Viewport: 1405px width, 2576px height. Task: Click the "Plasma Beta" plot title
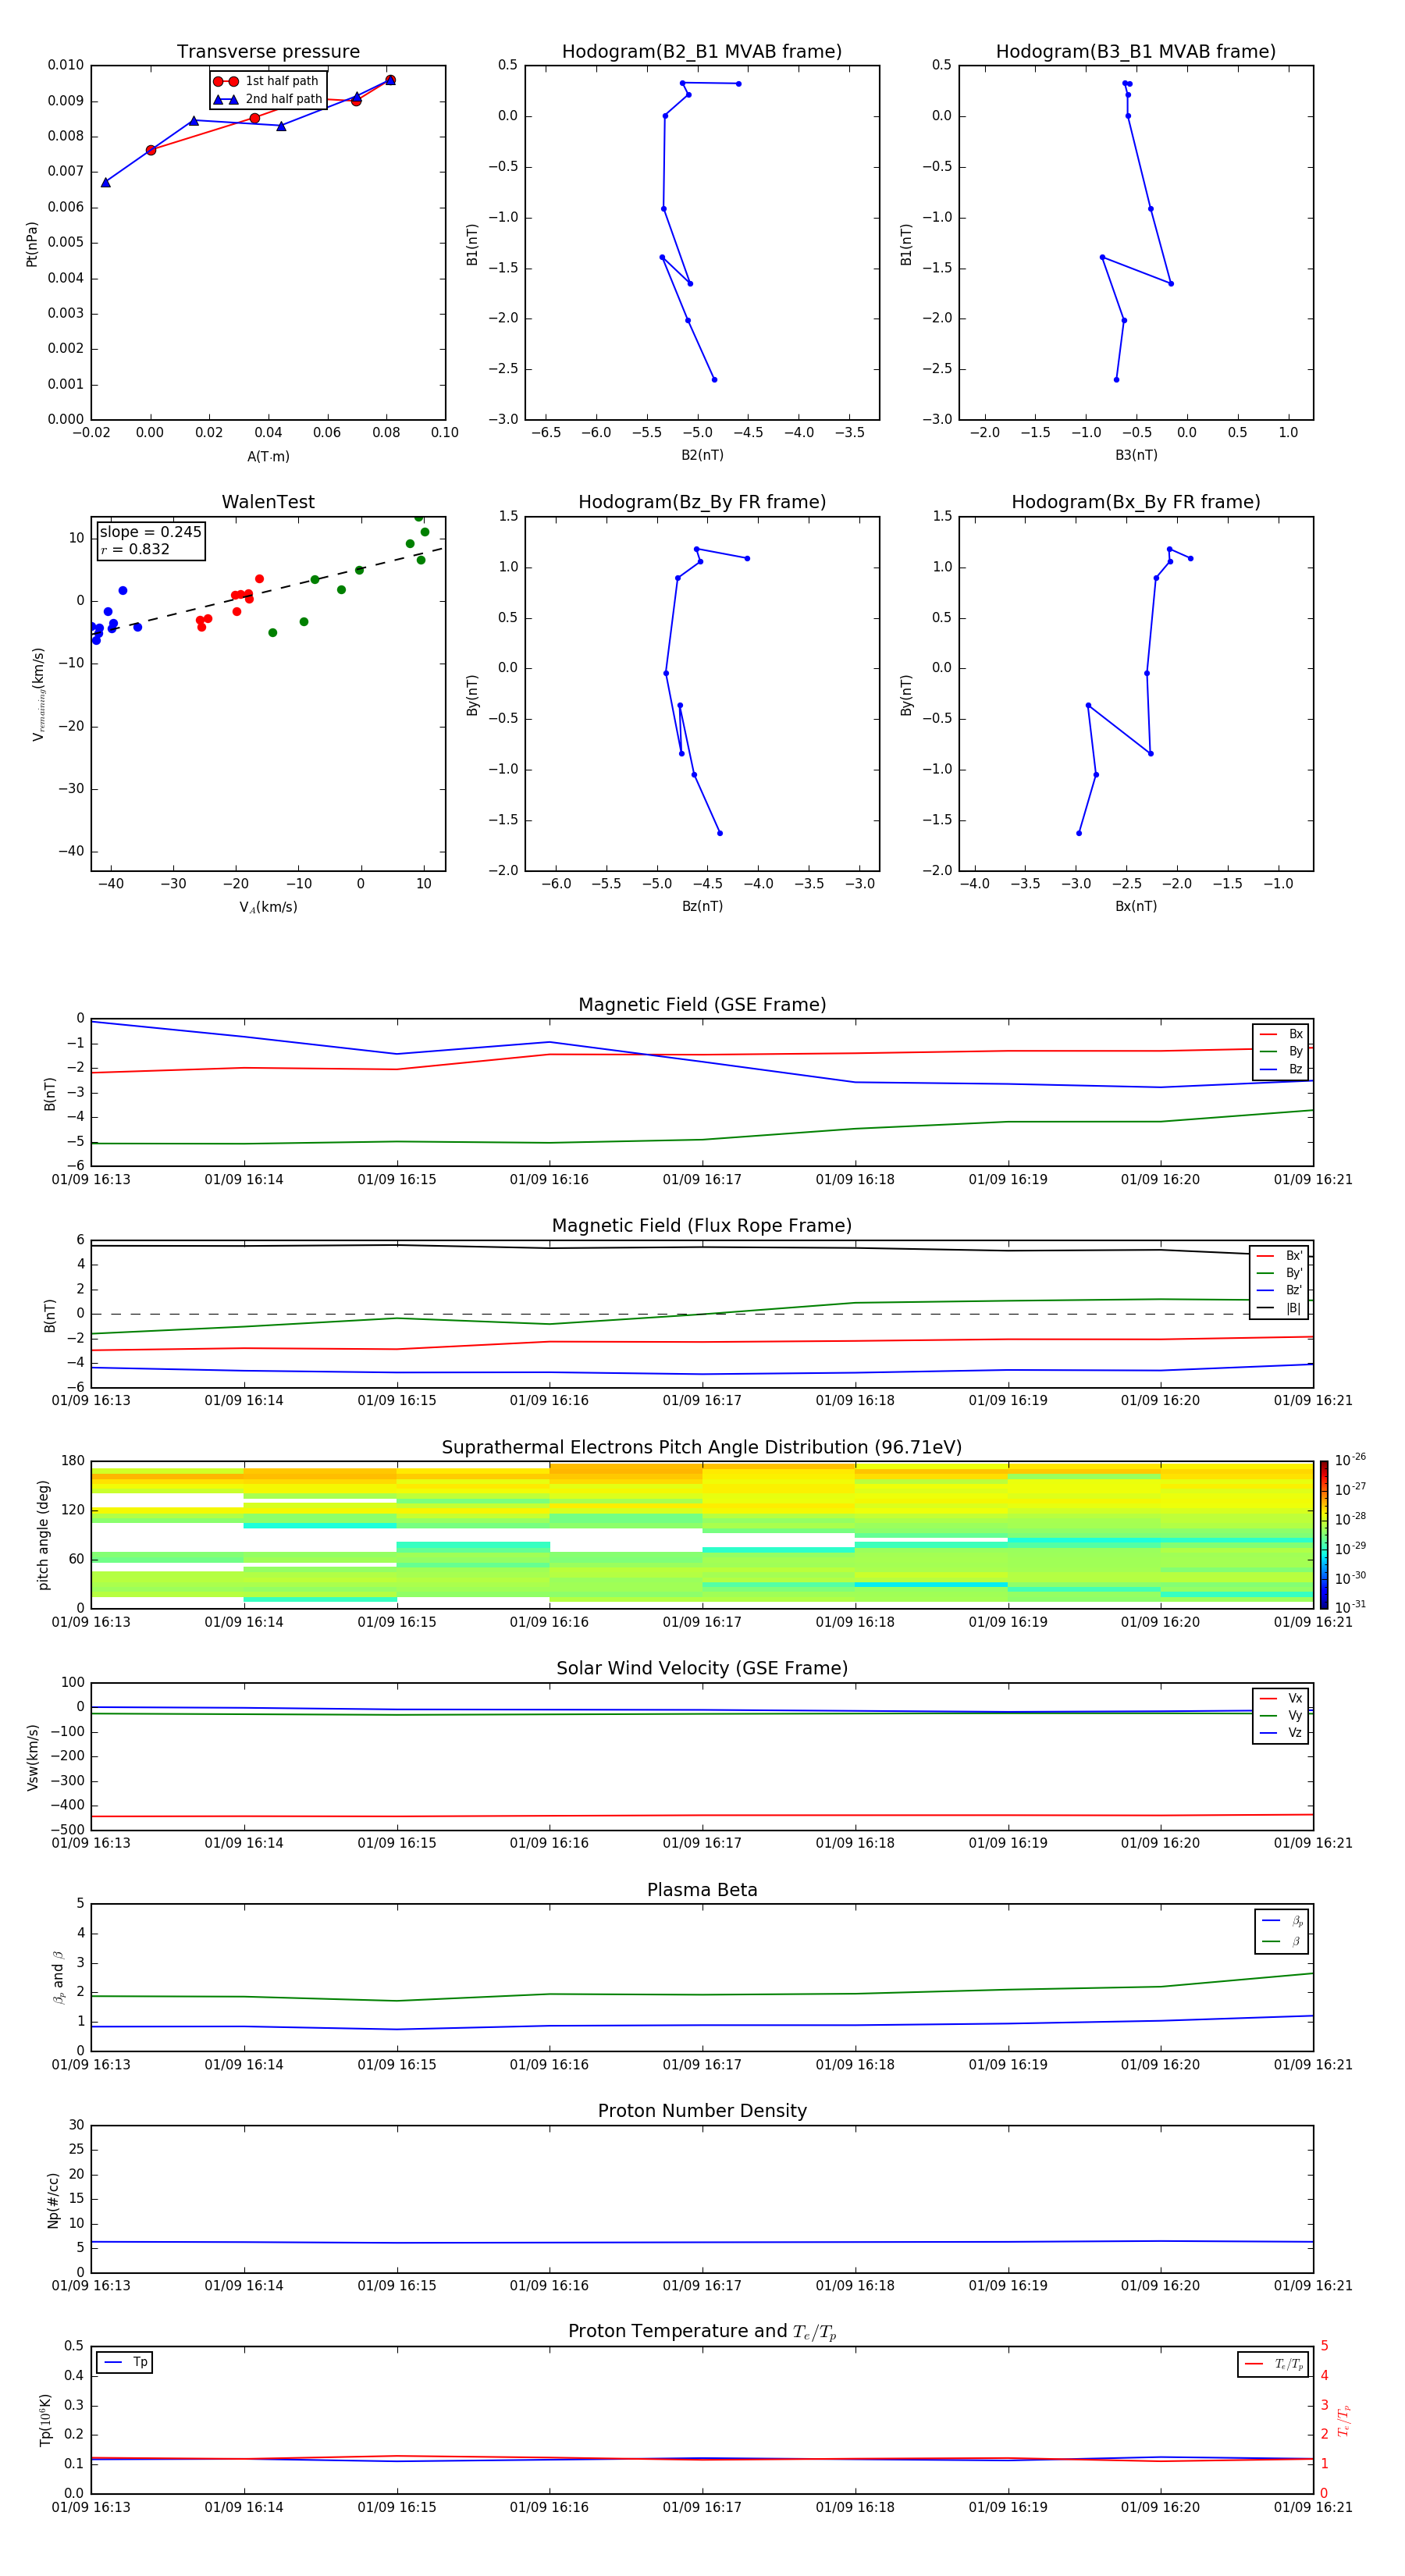pyautogui.click(x=701, y=1890)
